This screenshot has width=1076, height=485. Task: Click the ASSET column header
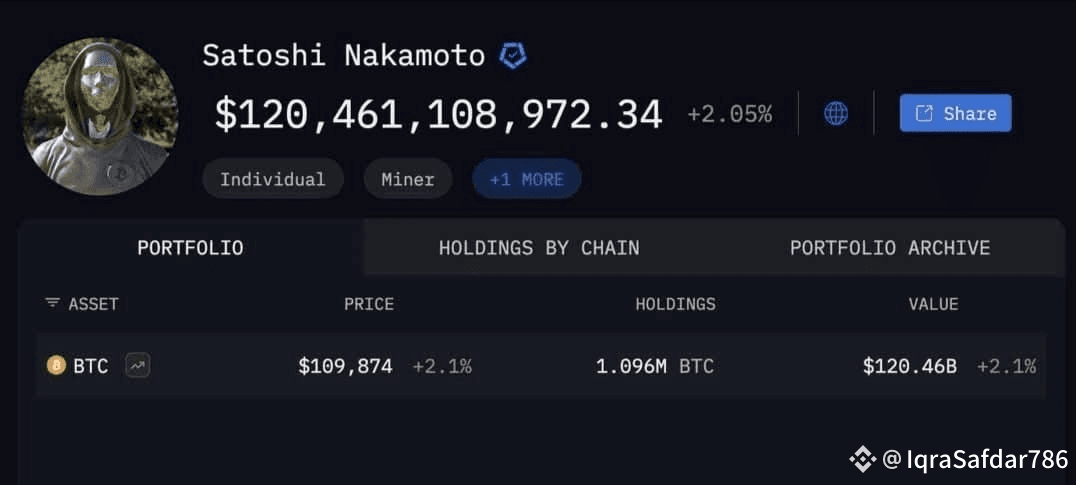click(93, 304)
